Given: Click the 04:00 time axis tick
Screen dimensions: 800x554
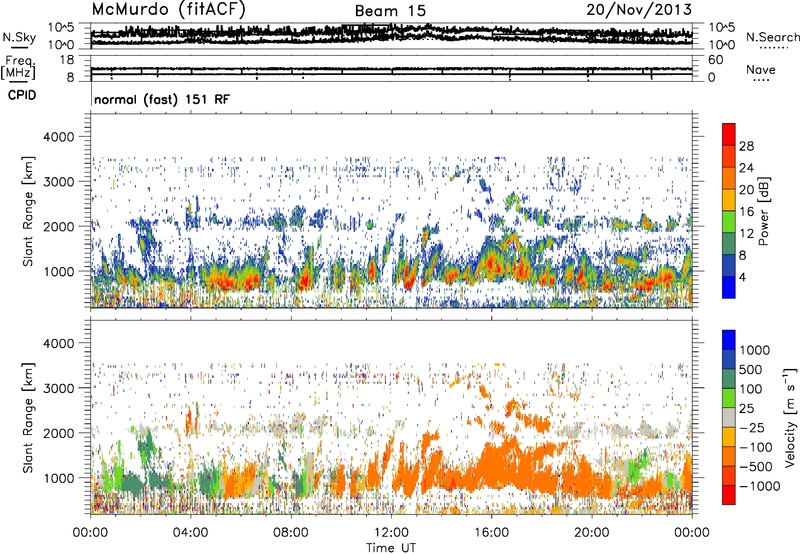Looking at the screenshot, I should click(190, 533).
